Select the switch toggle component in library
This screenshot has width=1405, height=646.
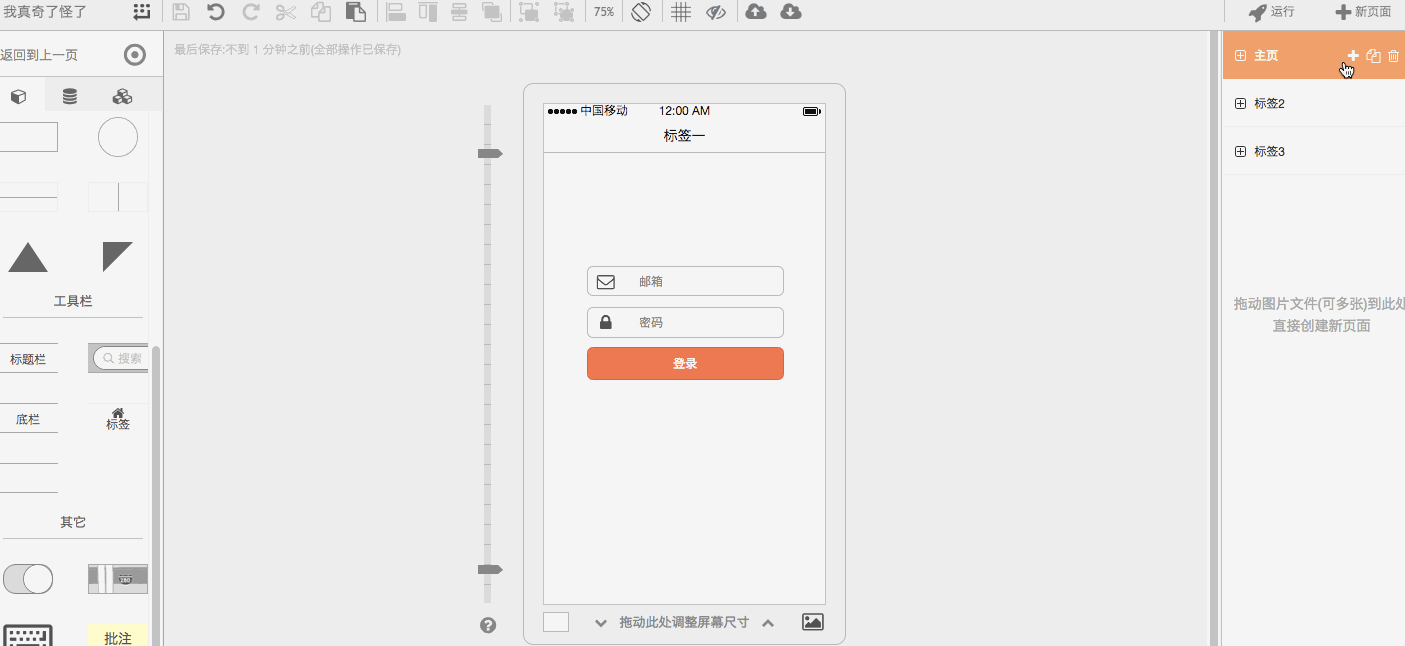click(x=28, y=578)
